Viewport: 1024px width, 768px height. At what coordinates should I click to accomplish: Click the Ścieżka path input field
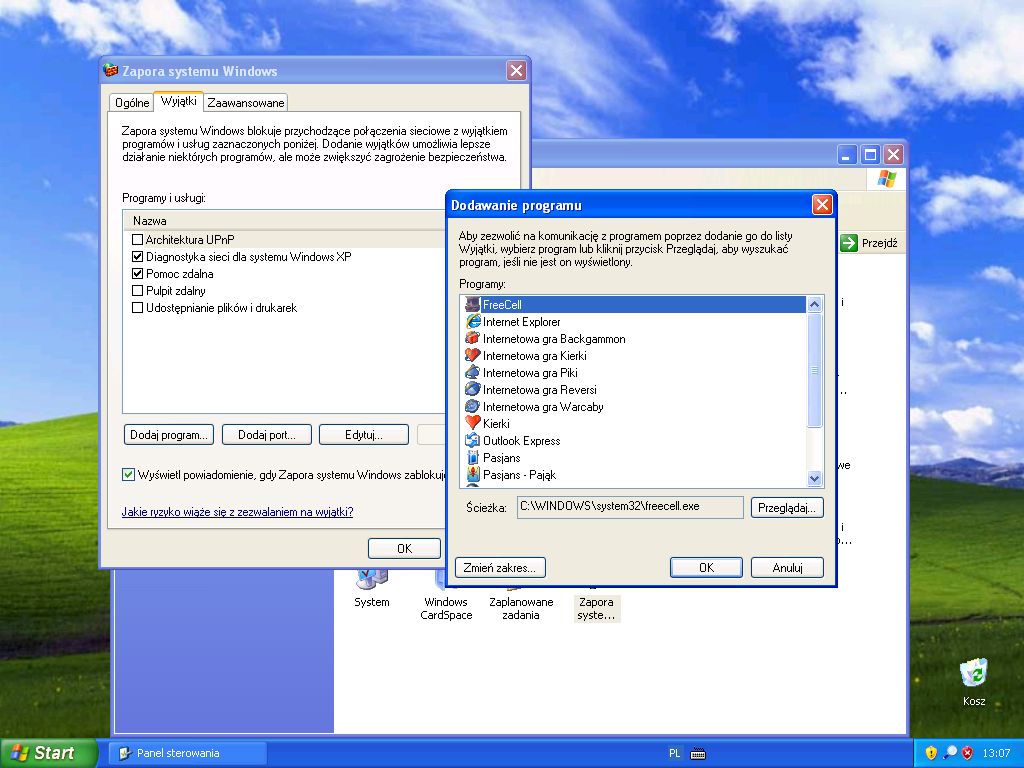click(x=630, y=507)
